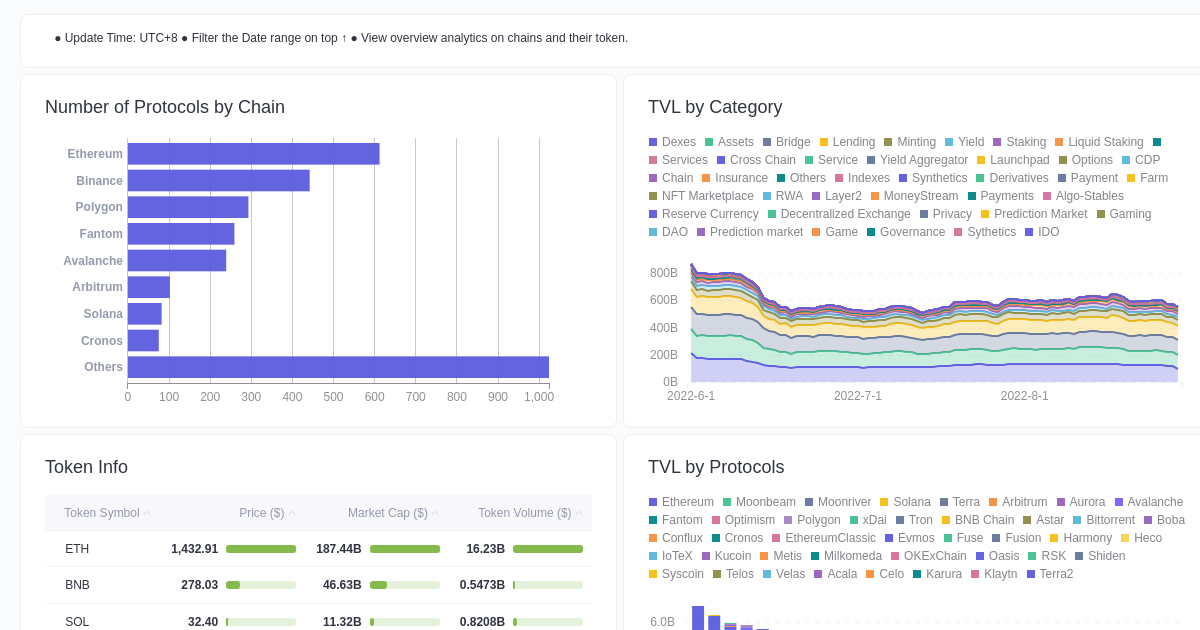Open the ETH token entry
This screenshot has height=630, width=1200.
coord(77,549)
